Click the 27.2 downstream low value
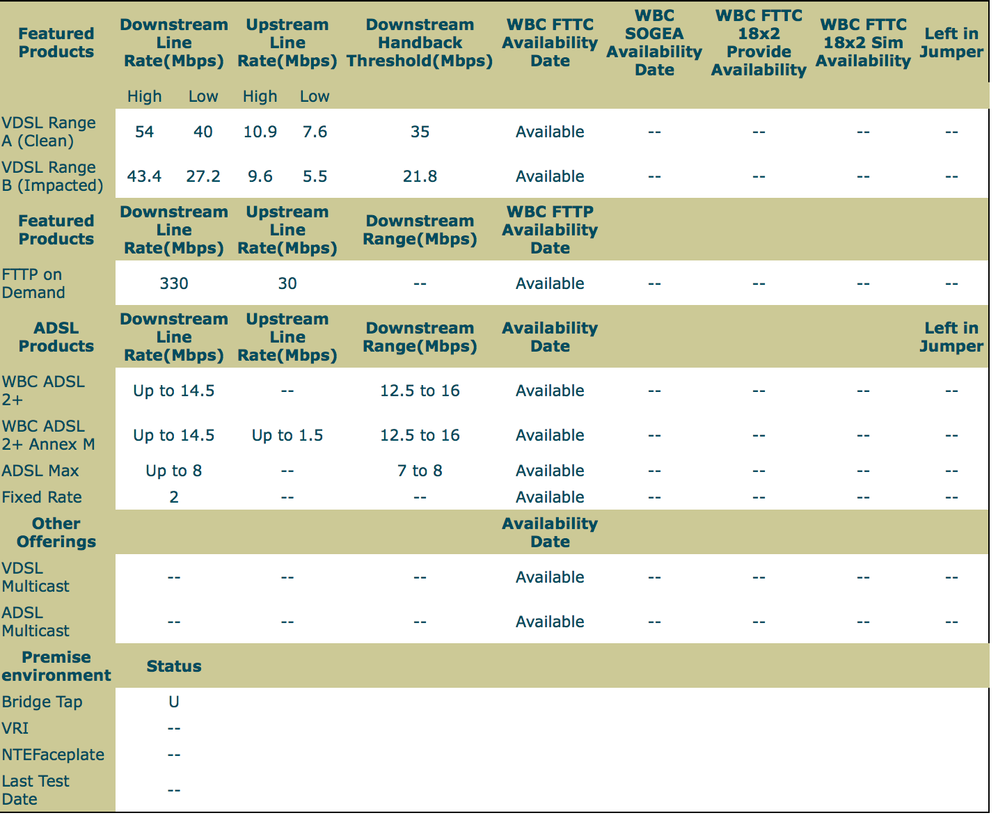This screenshot has height=816, width=998. 203,176
